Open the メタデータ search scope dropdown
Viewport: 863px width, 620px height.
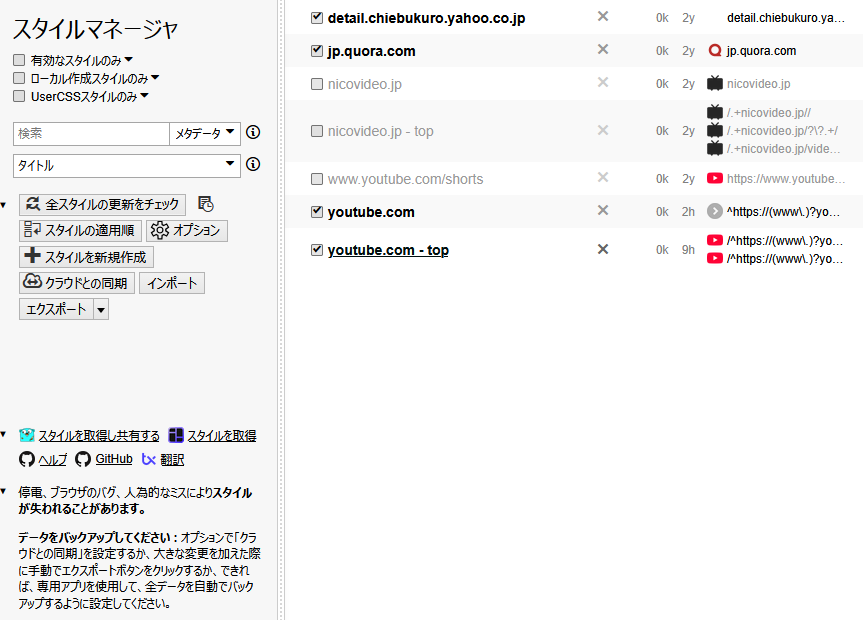tap(205, 133)
